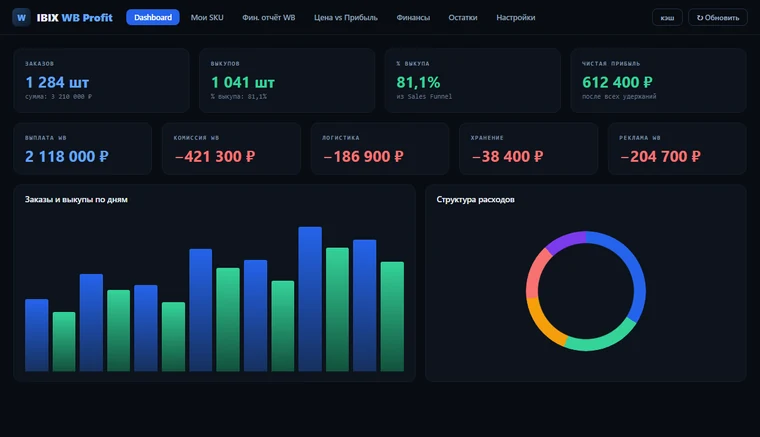This screenshot has width=760, height=437.
Task: Click the сумма: 3 210 000 ₽ subtext
Action: point(59,97)
